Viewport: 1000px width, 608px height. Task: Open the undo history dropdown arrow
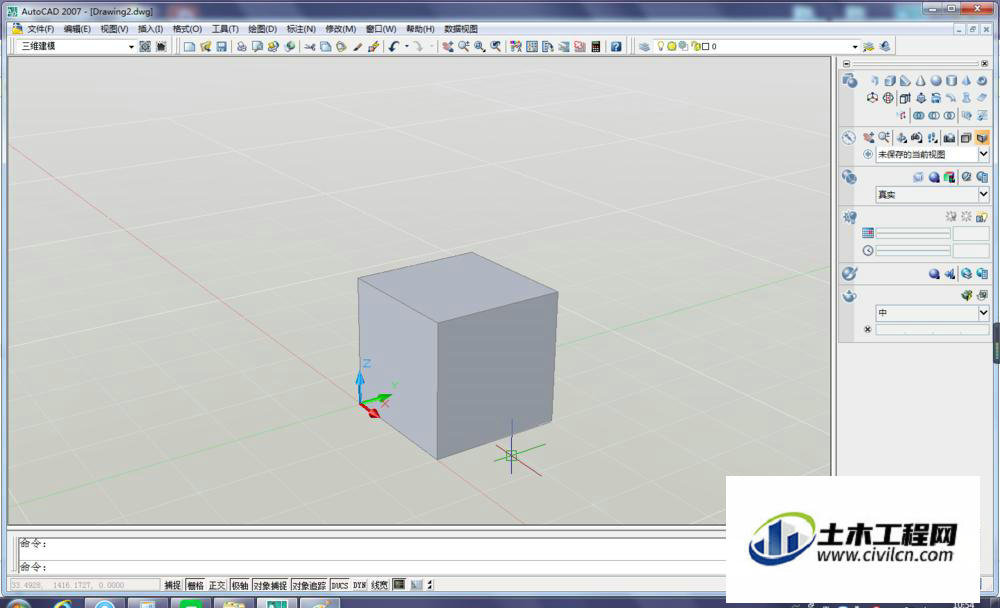pyautogui.click(x=406, y=47)
